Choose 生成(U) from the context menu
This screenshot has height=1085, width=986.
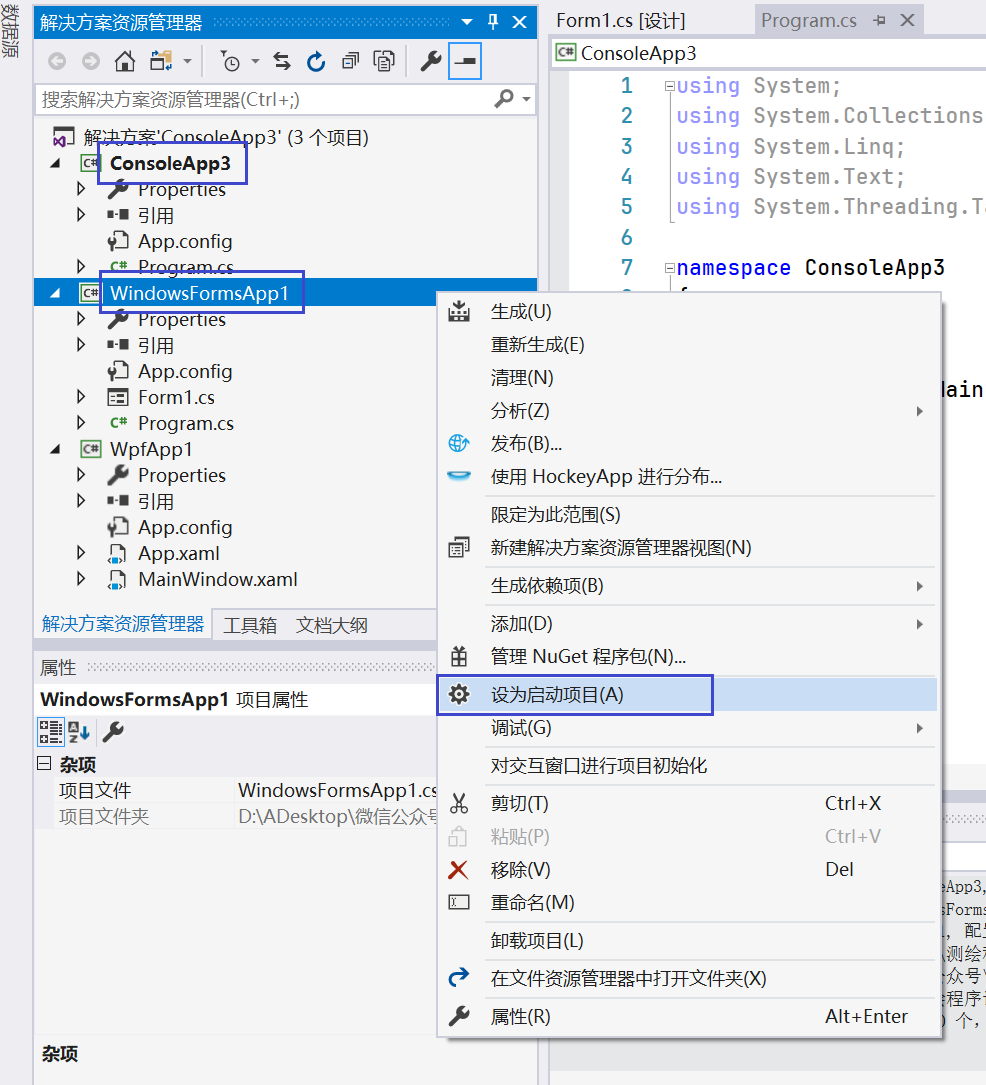coord(688,312)
